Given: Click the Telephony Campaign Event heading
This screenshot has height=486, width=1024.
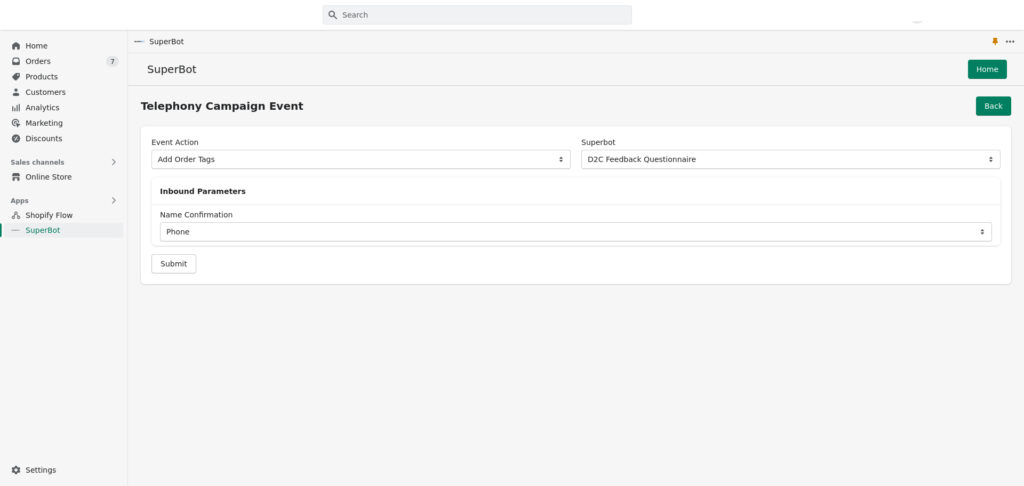Looking at the screenshot, I should point(222,106).
